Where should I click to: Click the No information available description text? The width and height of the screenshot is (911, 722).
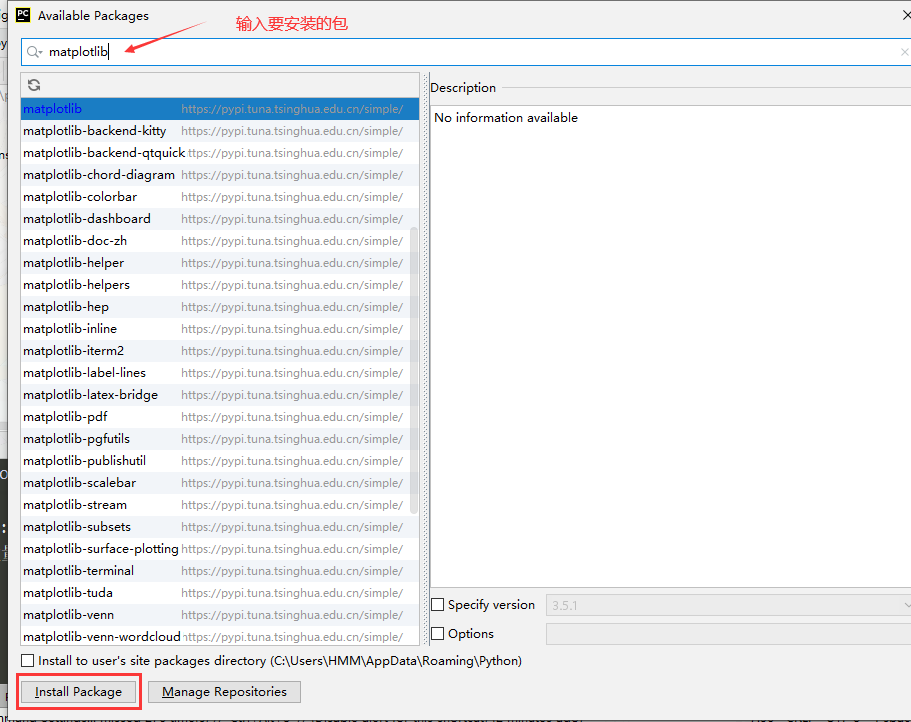(506, 118)
